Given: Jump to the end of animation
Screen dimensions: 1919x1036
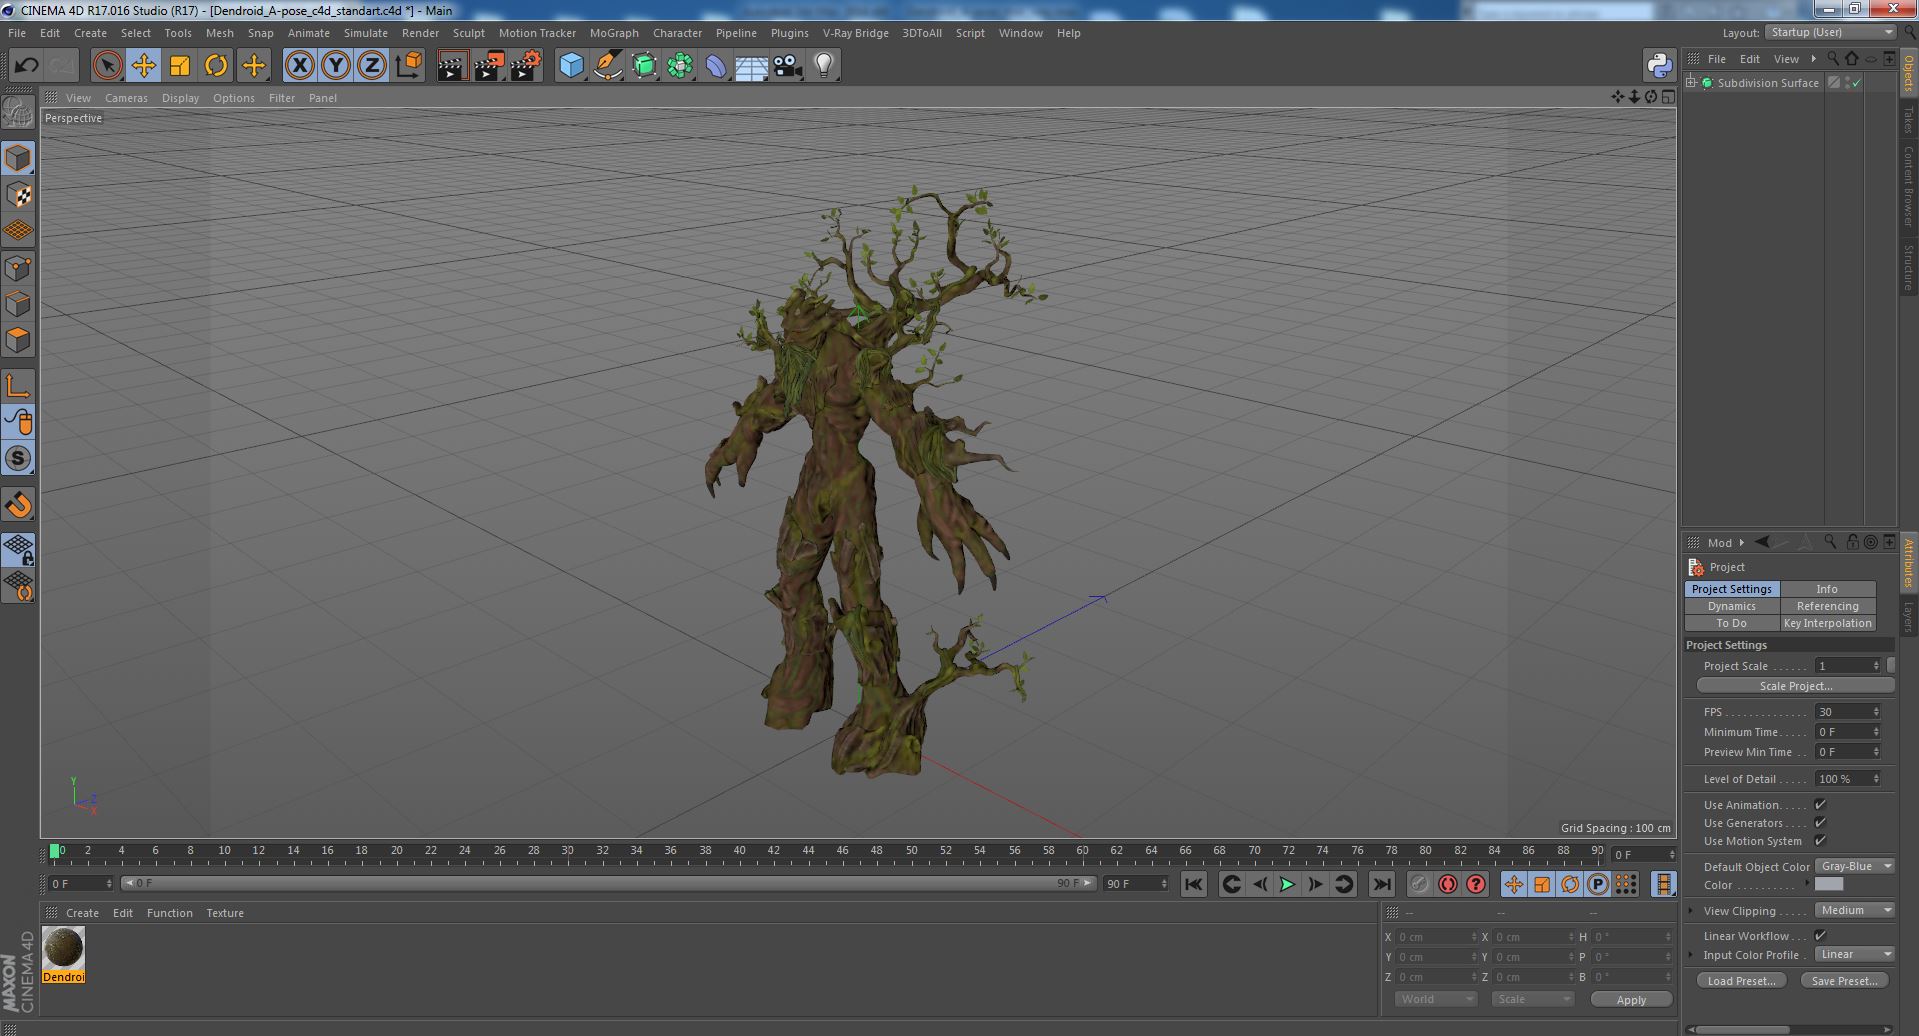Looking at the screenshot, I should 1381,884.
